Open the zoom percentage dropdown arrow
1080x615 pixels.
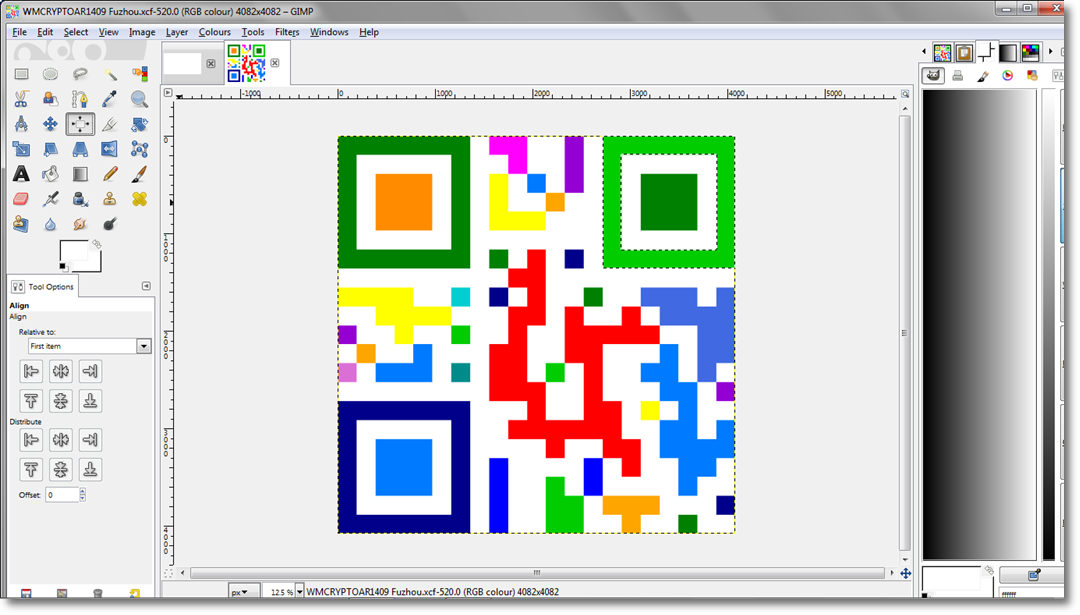coord(299,592)
